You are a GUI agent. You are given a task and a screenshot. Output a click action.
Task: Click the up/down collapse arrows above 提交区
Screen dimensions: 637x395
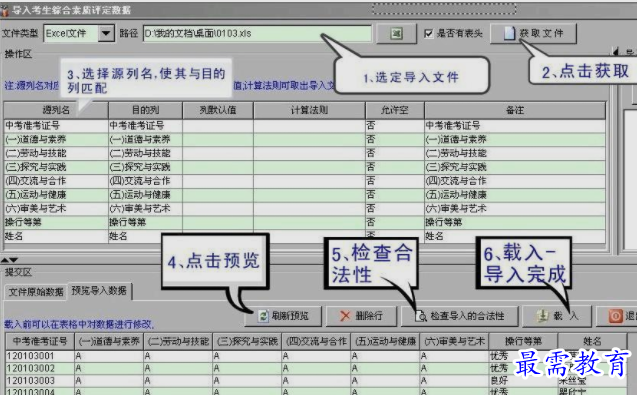point(9,260)
